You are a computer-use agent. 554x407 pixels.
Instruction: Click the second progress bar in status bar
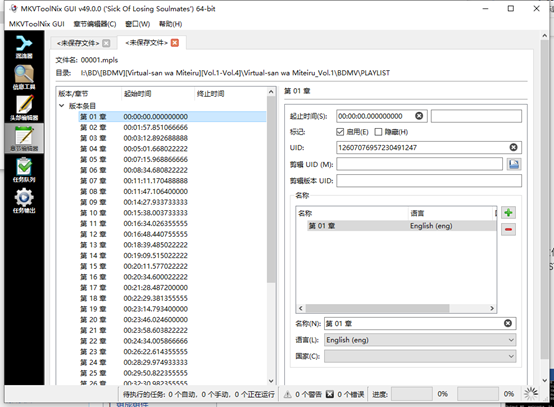[478, 394]
